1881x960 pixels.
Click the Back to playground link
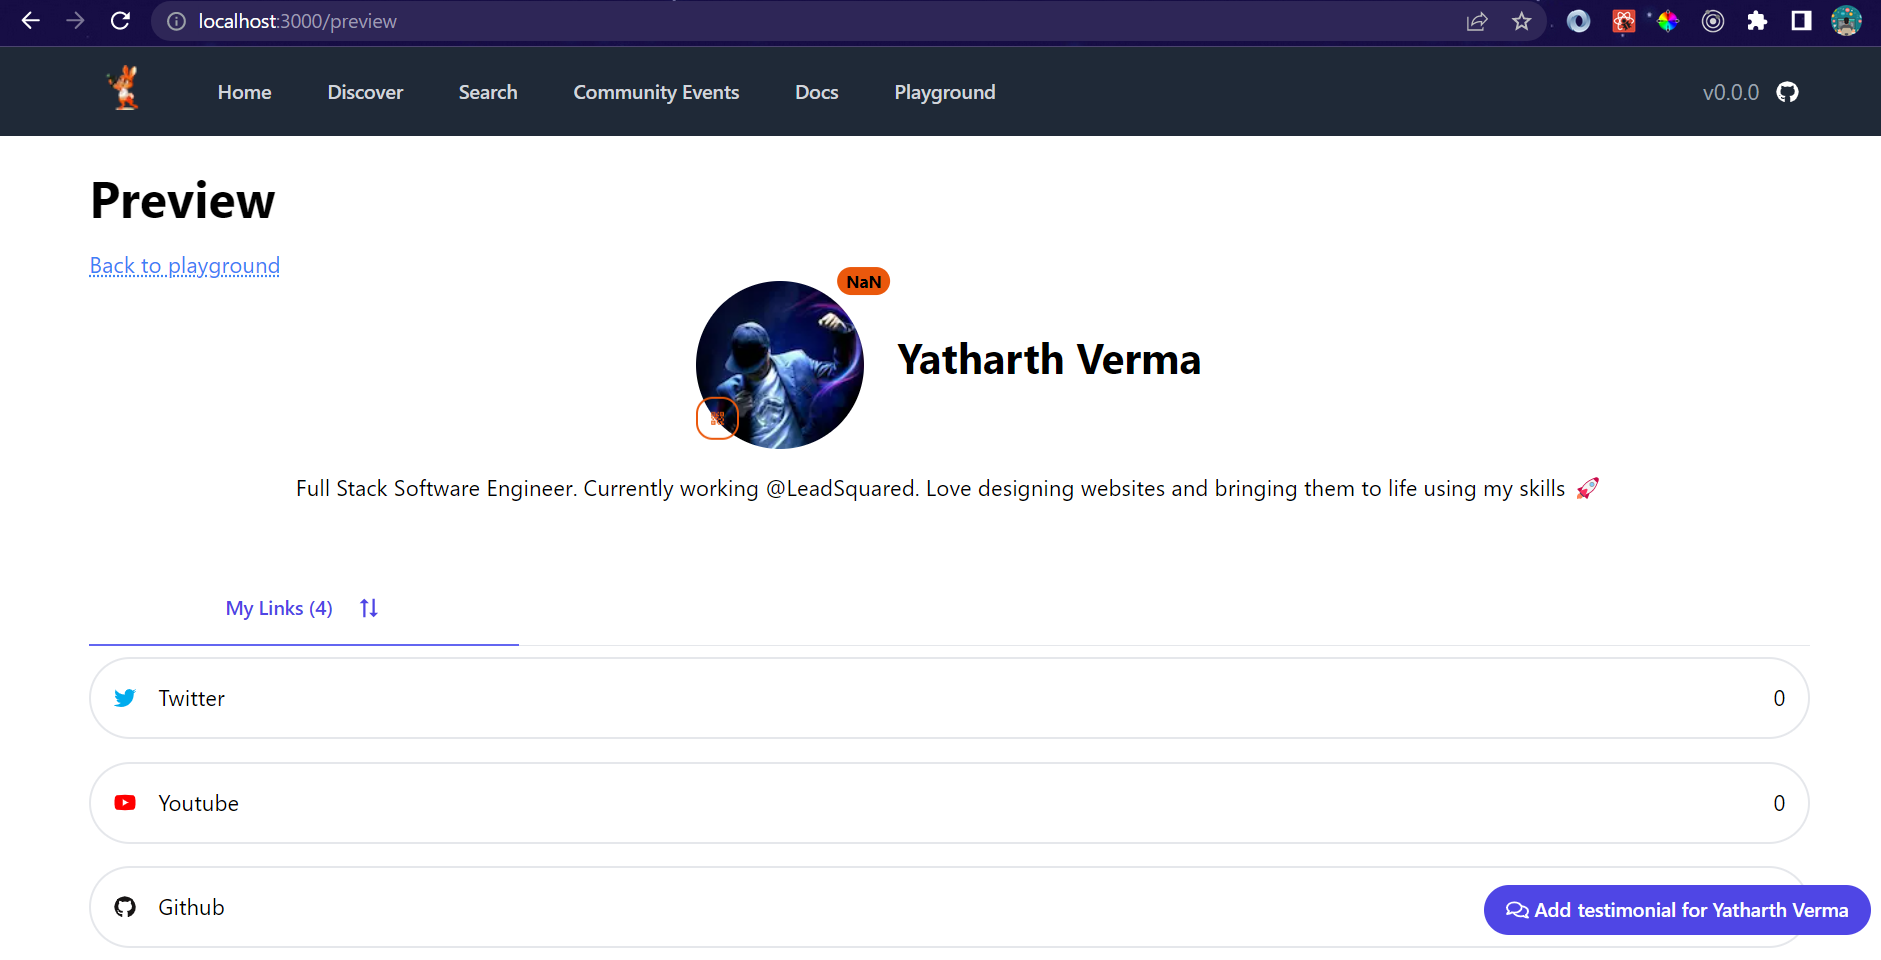point(184,265)
